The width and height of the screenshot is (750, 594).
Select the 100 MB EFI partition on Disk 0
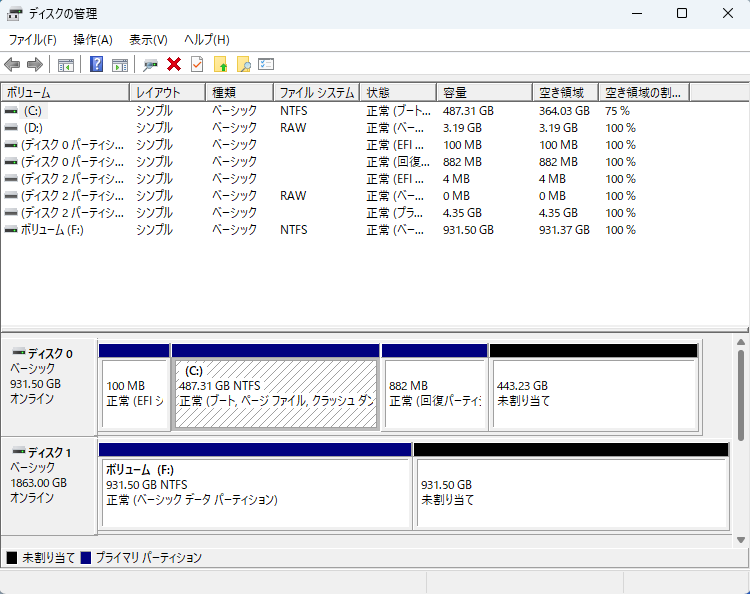(134, 387)
